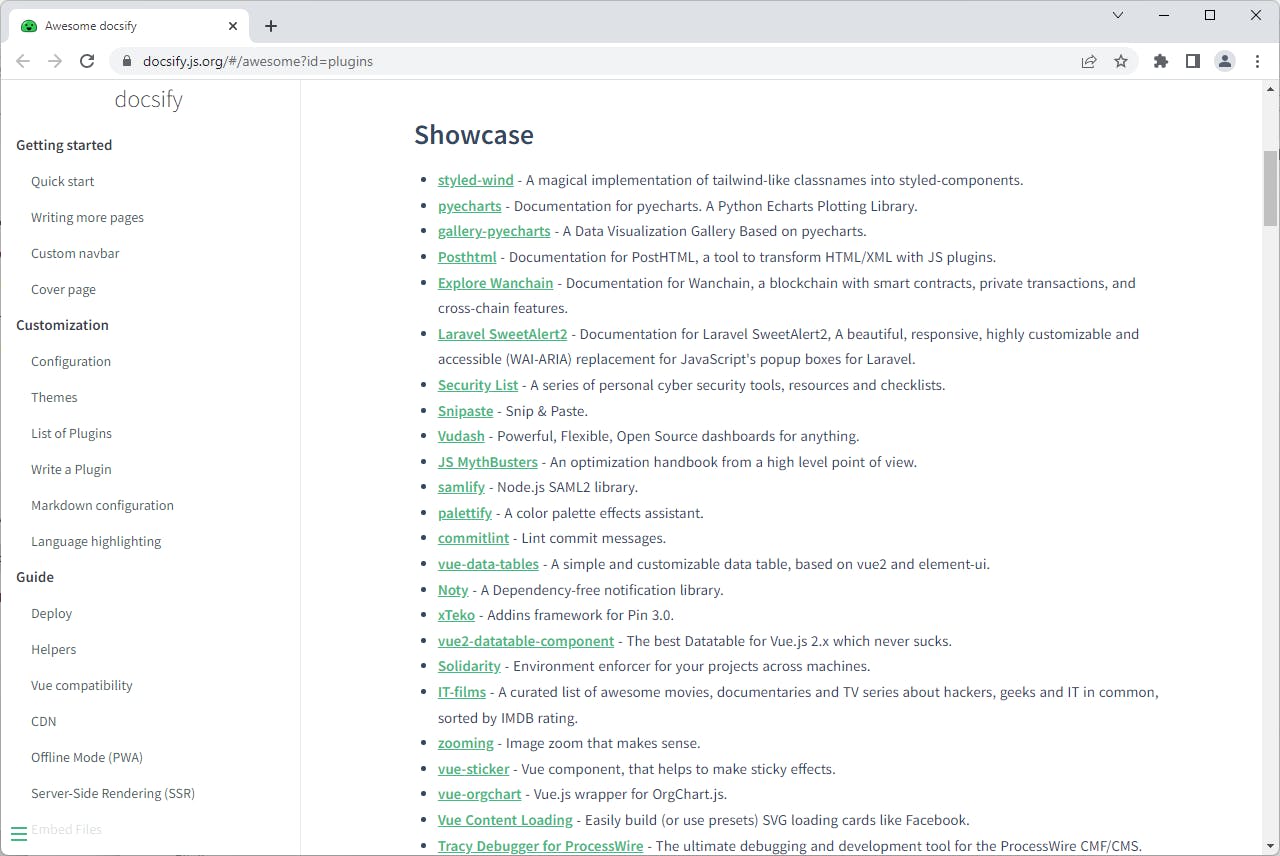Open the styled-wind showcase link
The image size is (1280, 856).
476,180
